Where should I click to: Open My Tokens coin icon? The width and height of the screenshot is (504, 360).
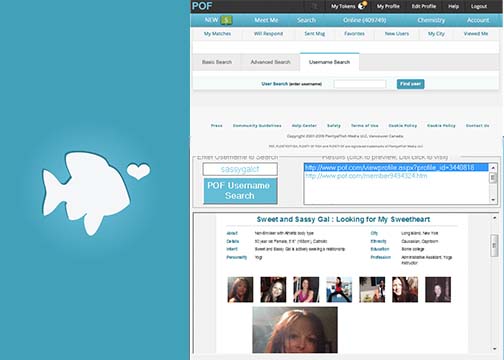(x=362, y=6)
